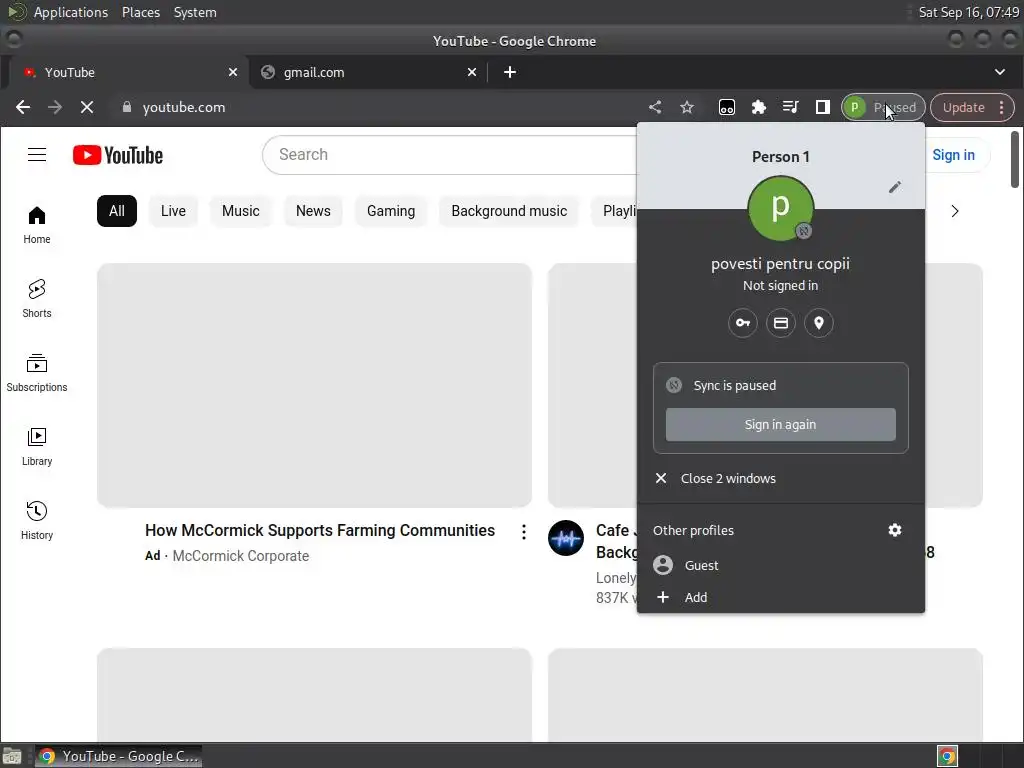Click the McCormick ad video thumbnail

click(x=314, y=385)
